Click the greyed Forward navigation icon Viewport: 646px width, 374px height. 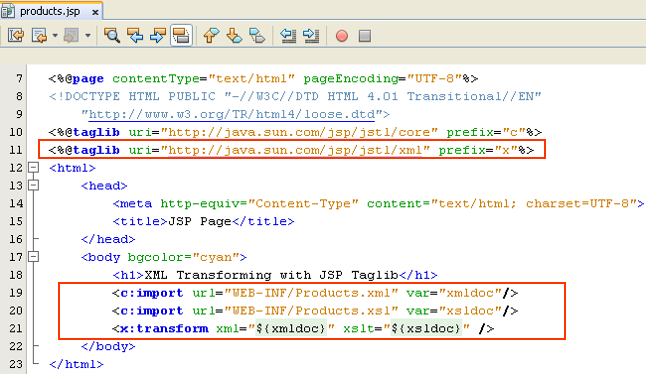[x=71, y=36]
